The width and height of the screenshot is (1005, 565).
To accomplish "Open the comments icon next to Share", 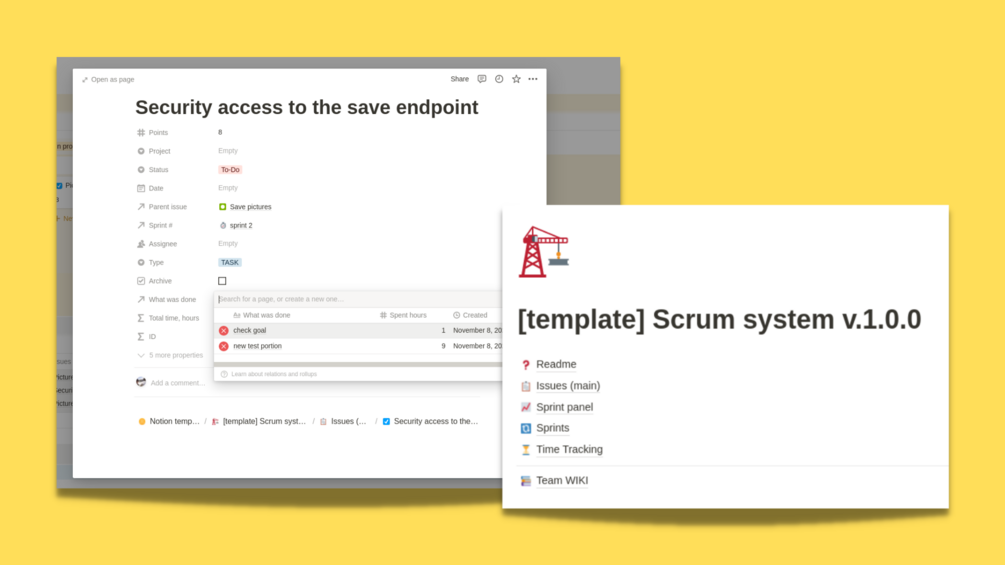I will 481,79.
